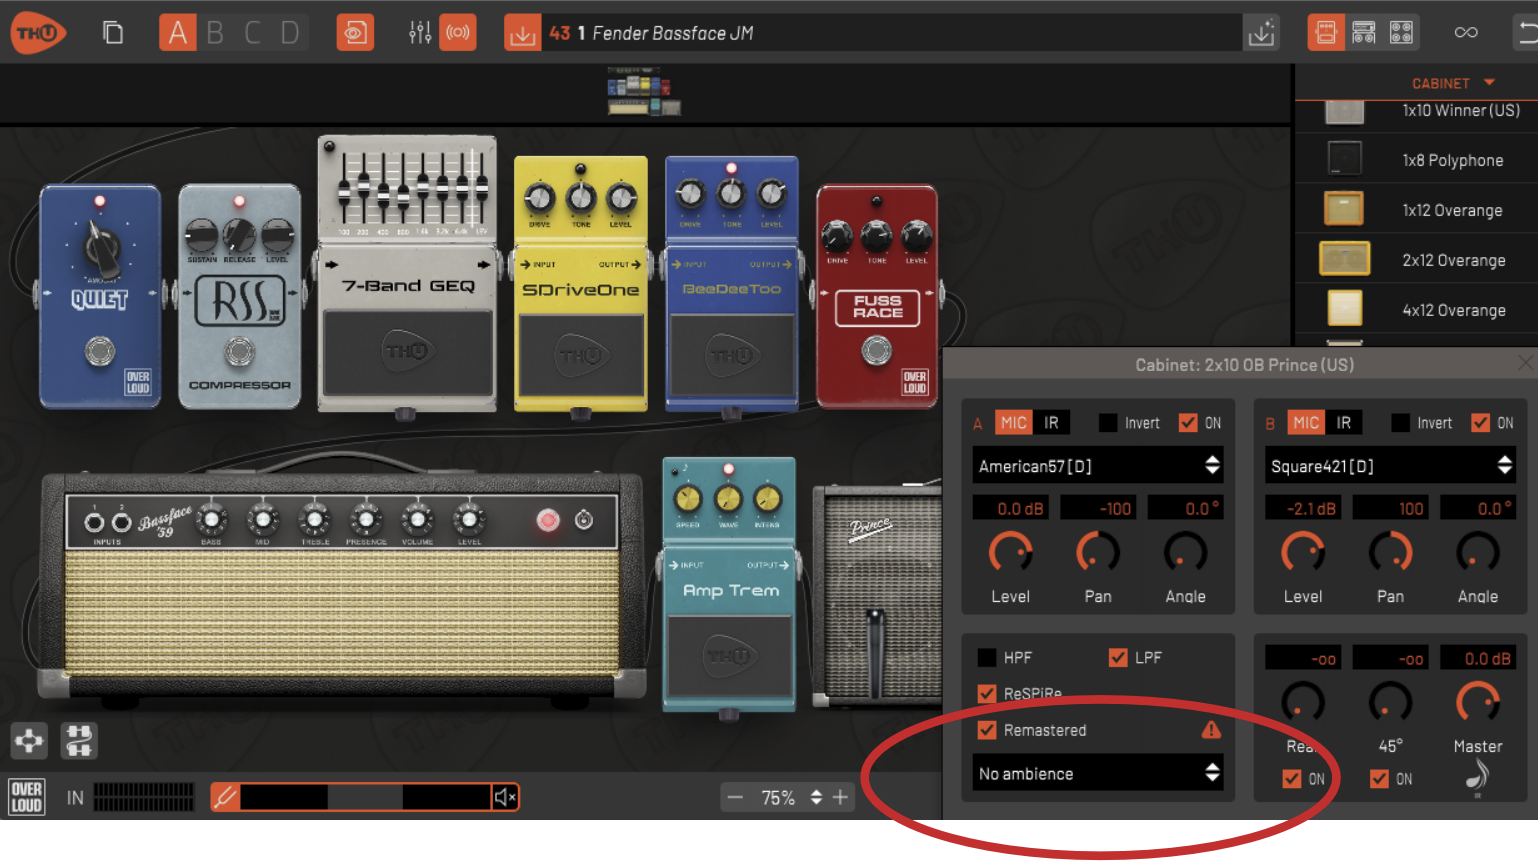Viewport: 1538px width, 861px height.
Task: Toggle the ON checkbox under 45°
Action: [1379, 778]
